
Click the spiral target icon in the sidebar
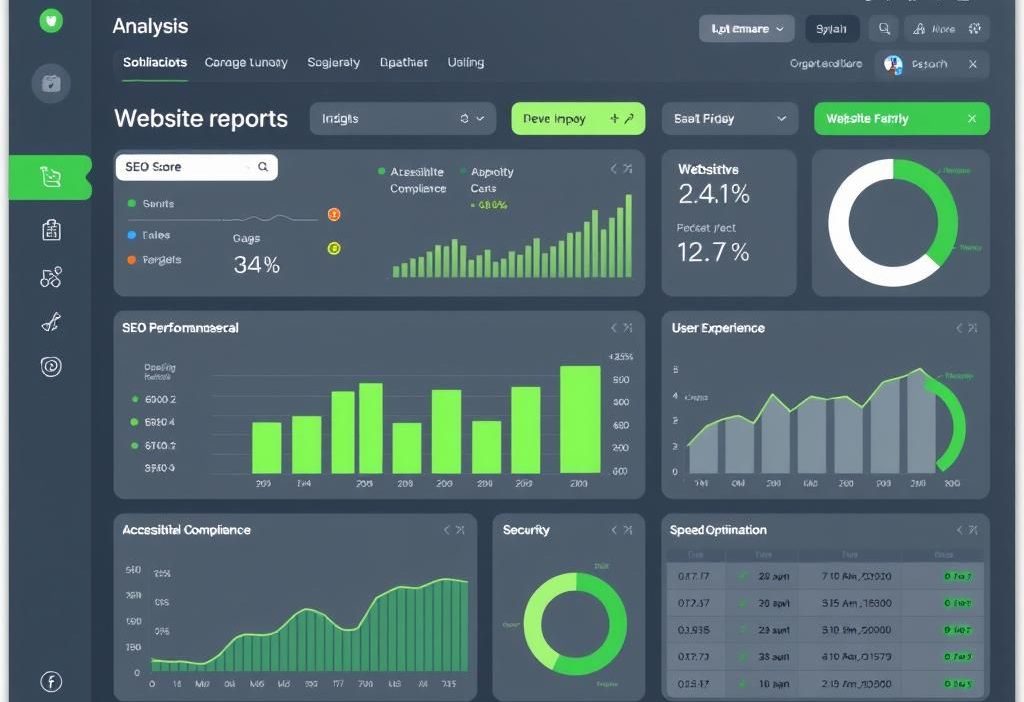coord(51,367)
